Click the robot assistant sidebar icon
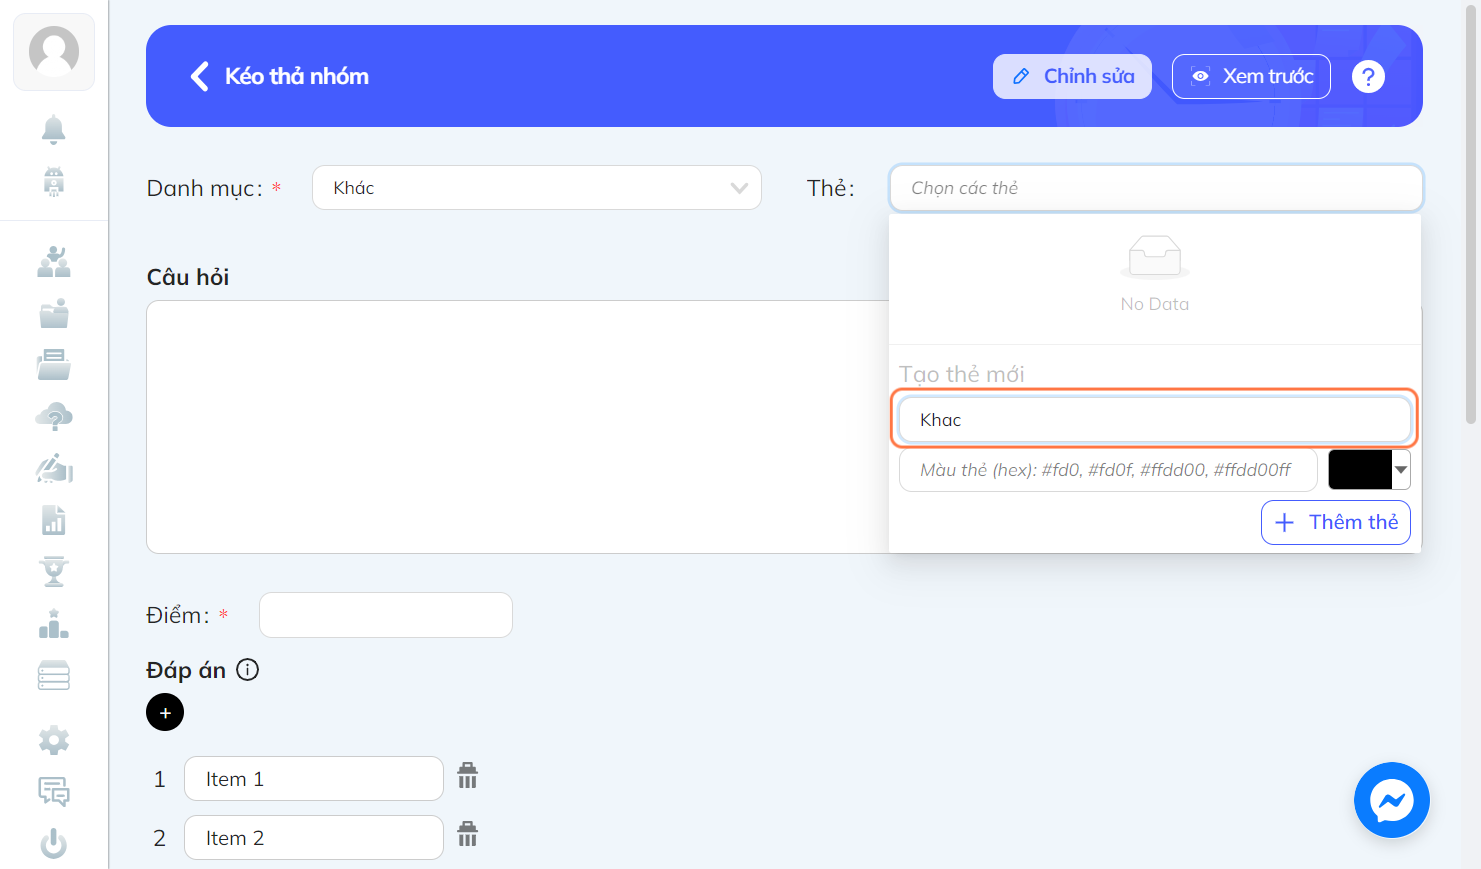Screen dimensions: 1481x869 tap(54, 181)
